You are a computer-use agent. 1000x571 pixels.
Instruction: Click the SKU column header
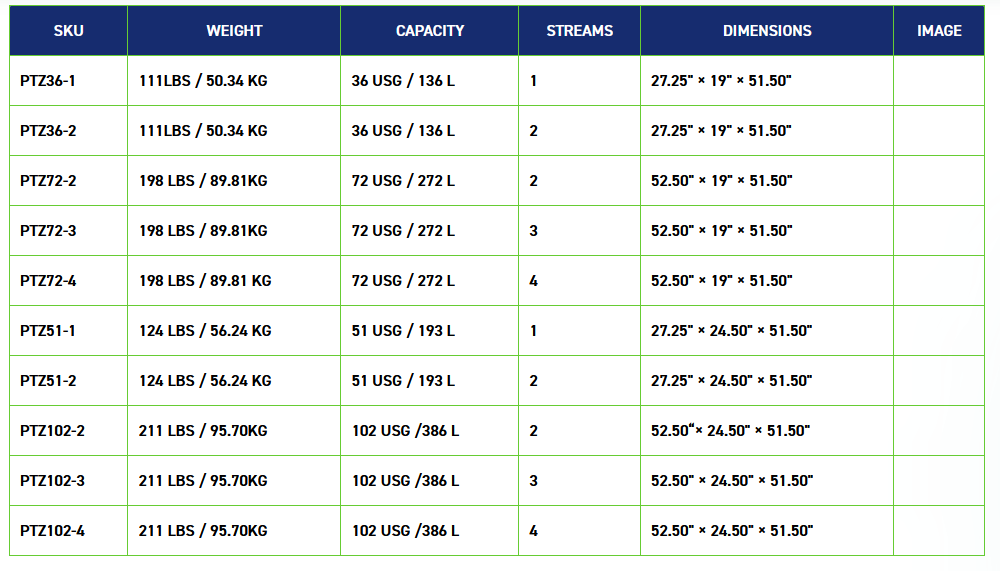pos(68,31)
